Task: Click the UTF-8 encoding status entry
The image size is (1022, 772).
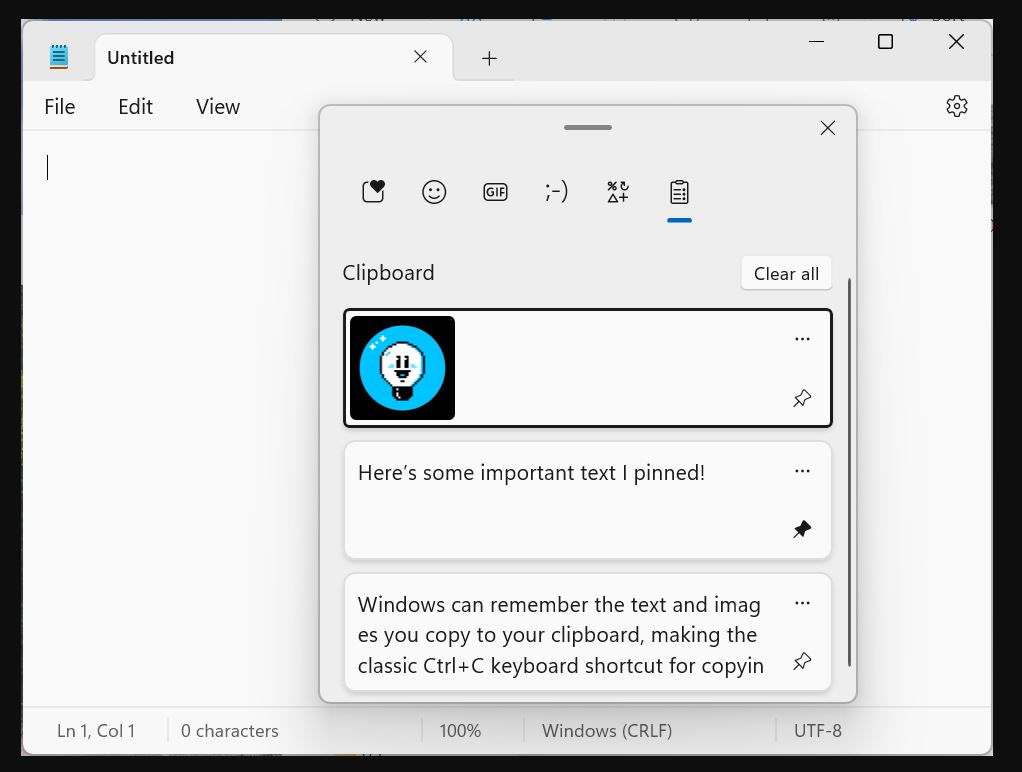Action: tap(817, 731)
